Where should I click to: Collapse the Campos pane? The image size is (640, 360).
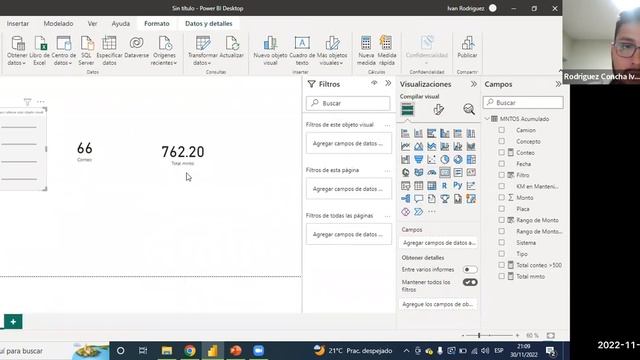(558, 84)
